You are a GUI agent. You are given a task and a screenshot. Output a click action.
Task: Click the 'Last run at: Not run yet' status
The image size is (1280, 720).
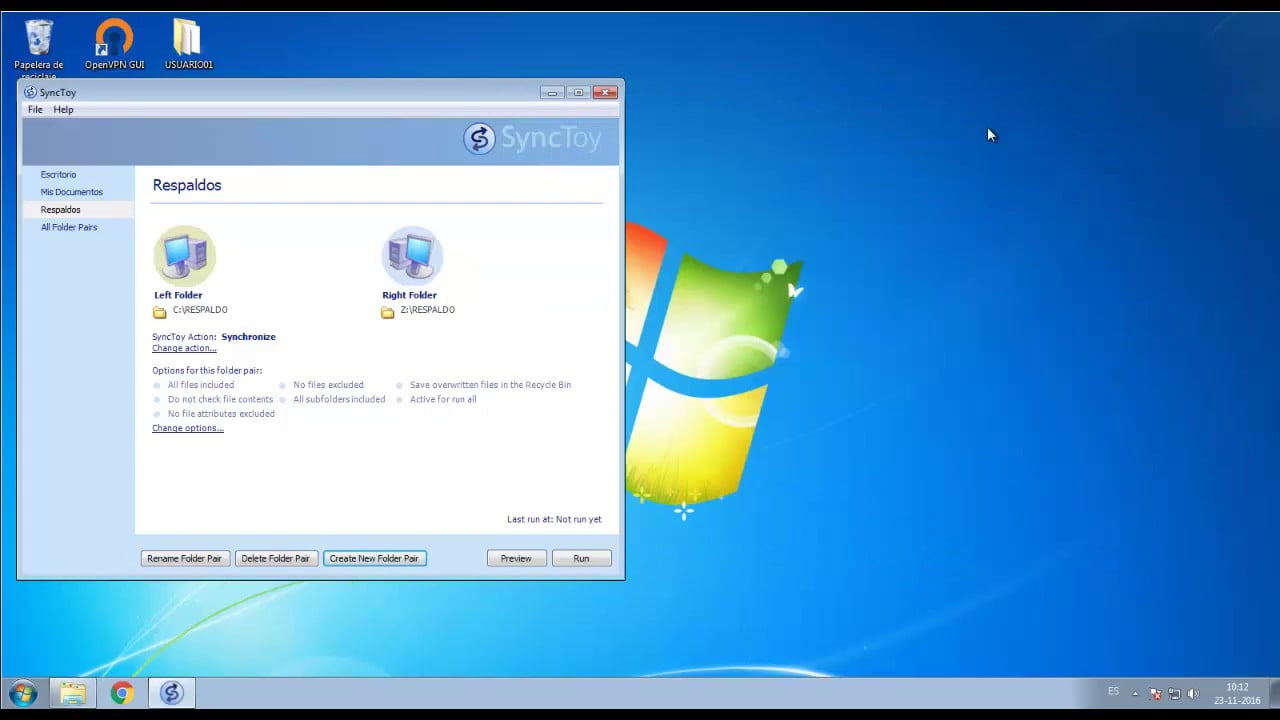(554, 520)
